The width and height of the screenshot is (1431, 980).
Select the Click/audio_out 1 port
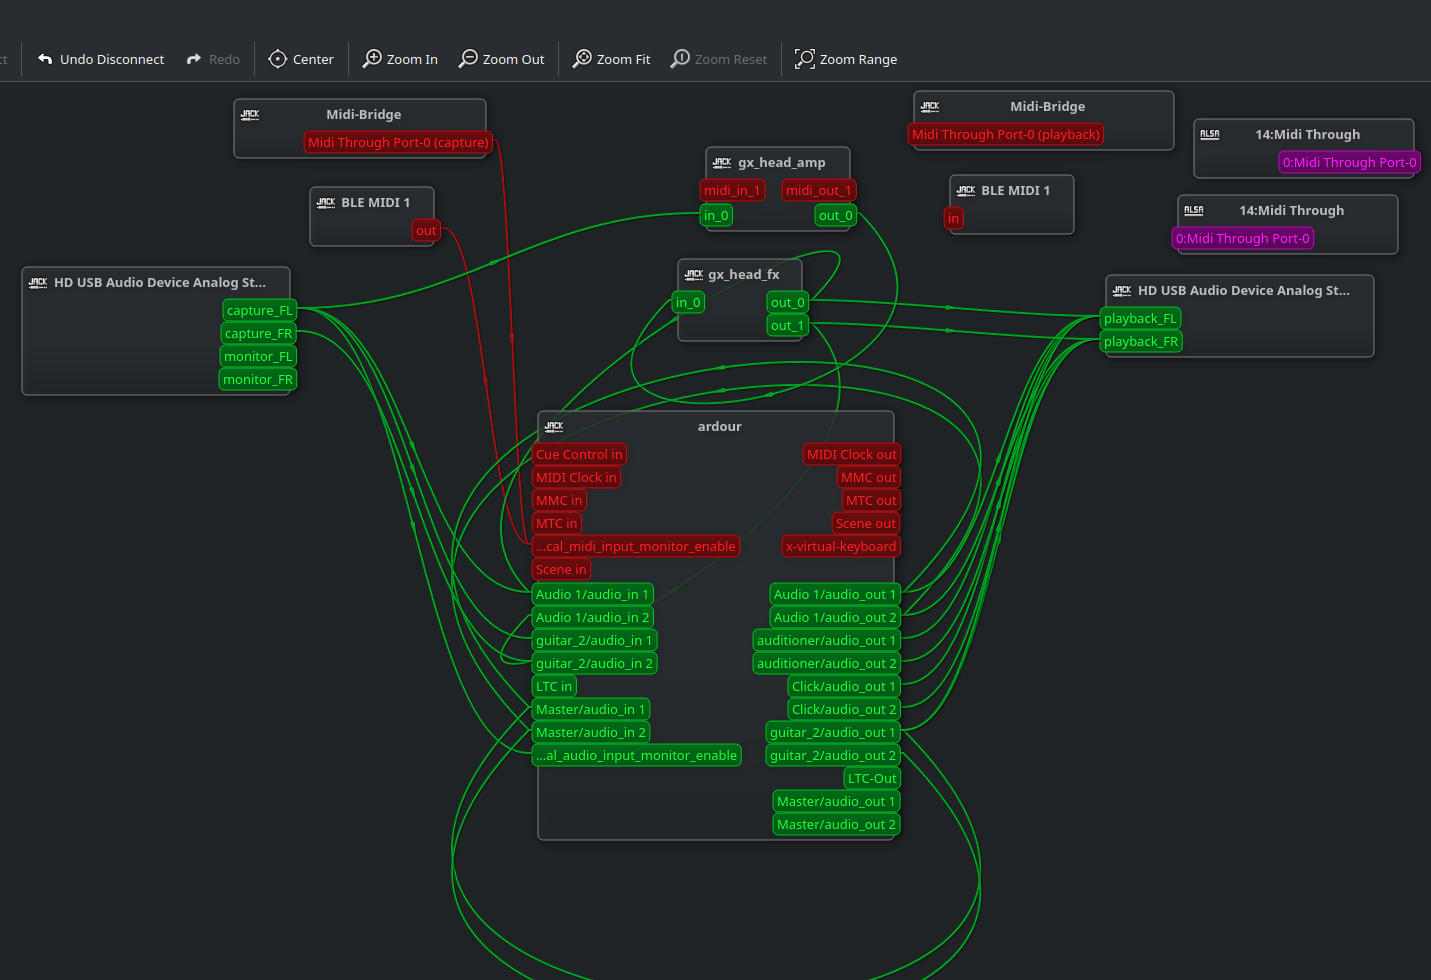[x=844, y=686]
